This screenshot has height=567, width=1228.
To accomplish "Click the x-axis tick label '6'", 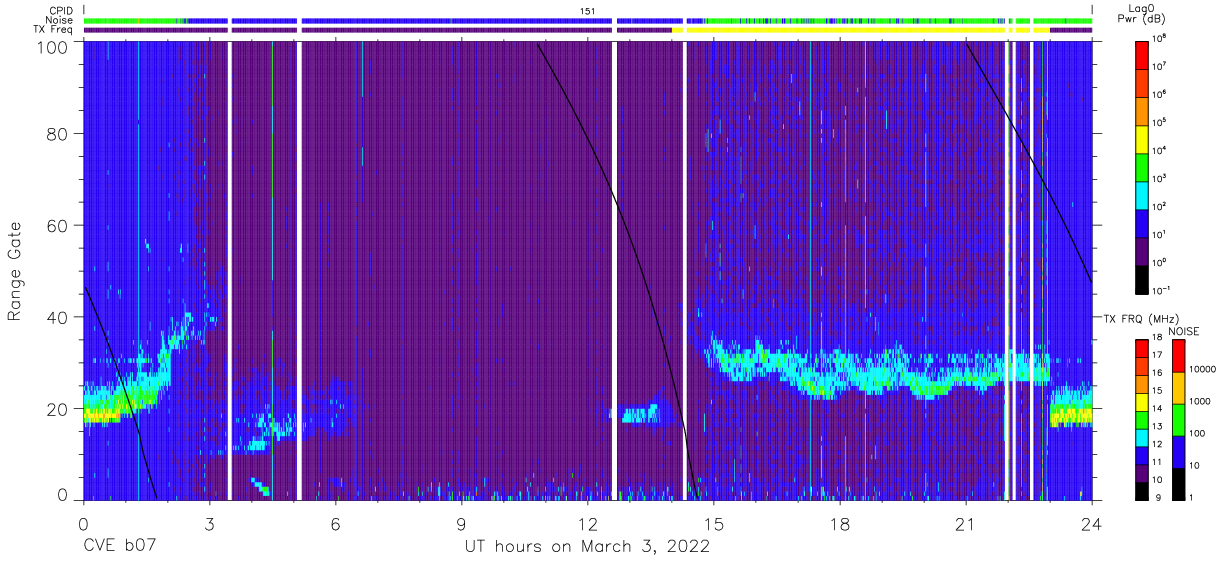I will point(336,524).
